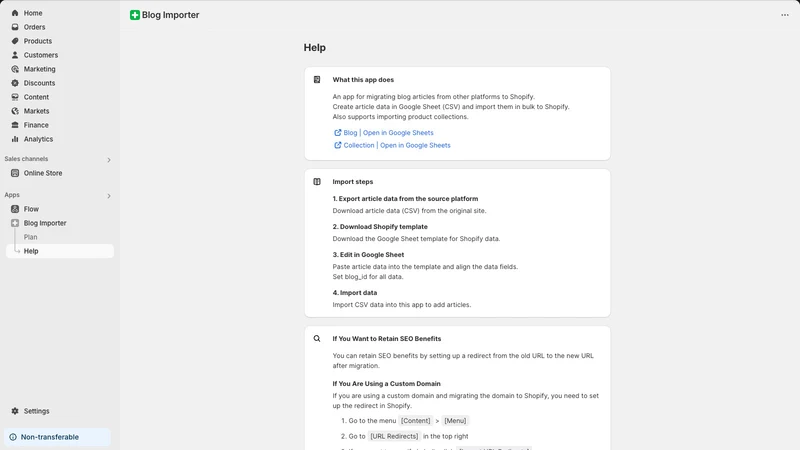This screenshot has width=800, height=450.
Task: Click the Blog Importer sidebar app icon
Action: click(x=15, y=223)
